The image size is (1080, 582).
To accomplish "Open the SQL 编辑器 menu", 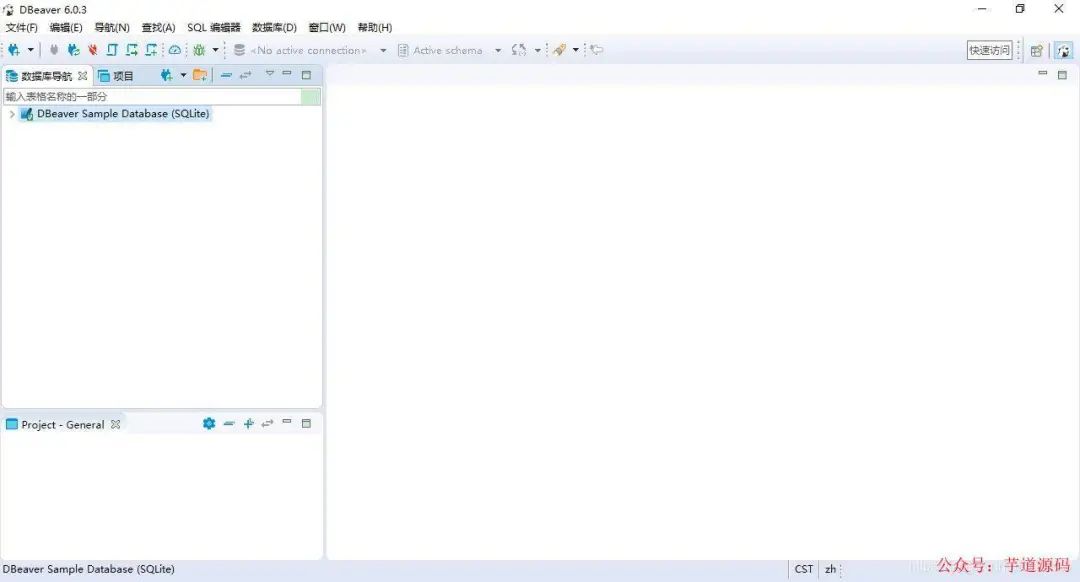I will [214, 28].
